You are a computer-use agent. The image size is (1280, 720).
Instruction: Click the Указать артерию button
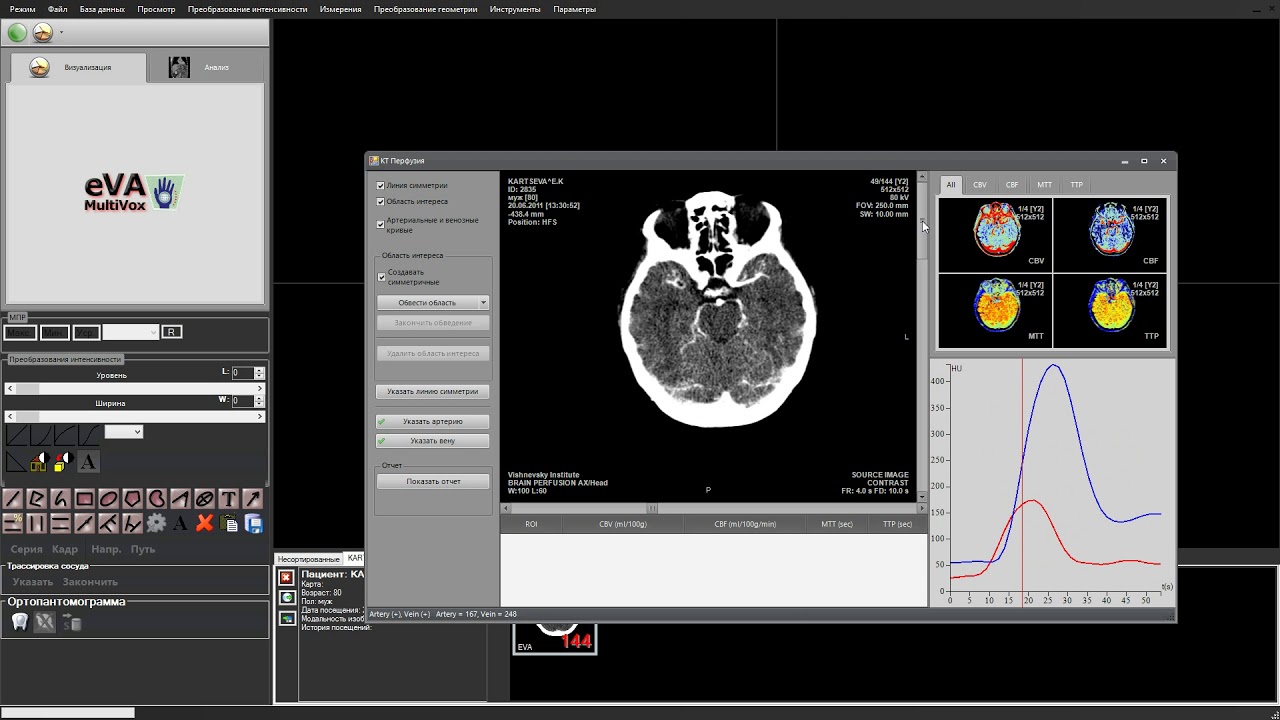433,421
